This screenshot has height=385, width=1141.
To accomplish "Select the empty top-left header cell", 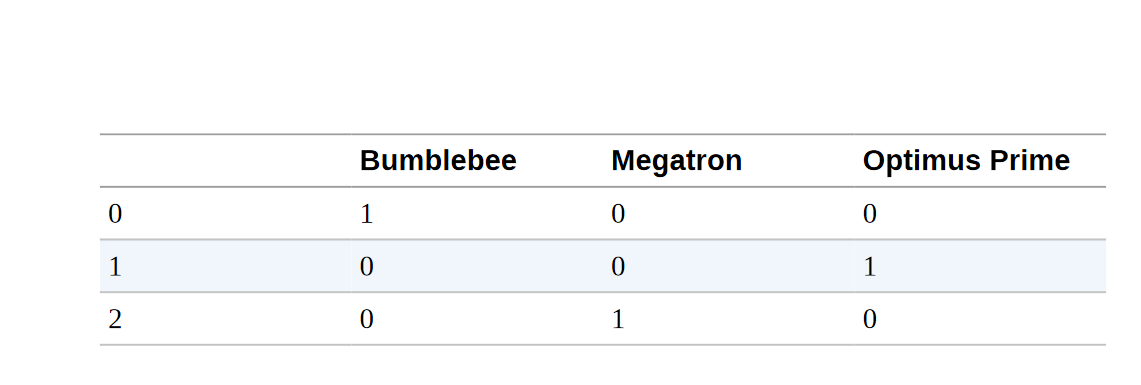I will tap(225, 160).
